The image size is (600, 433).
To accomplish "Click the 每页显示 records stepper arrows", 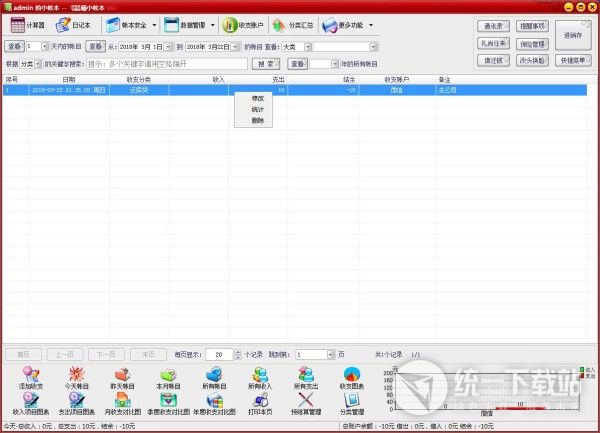I will 238,355.
